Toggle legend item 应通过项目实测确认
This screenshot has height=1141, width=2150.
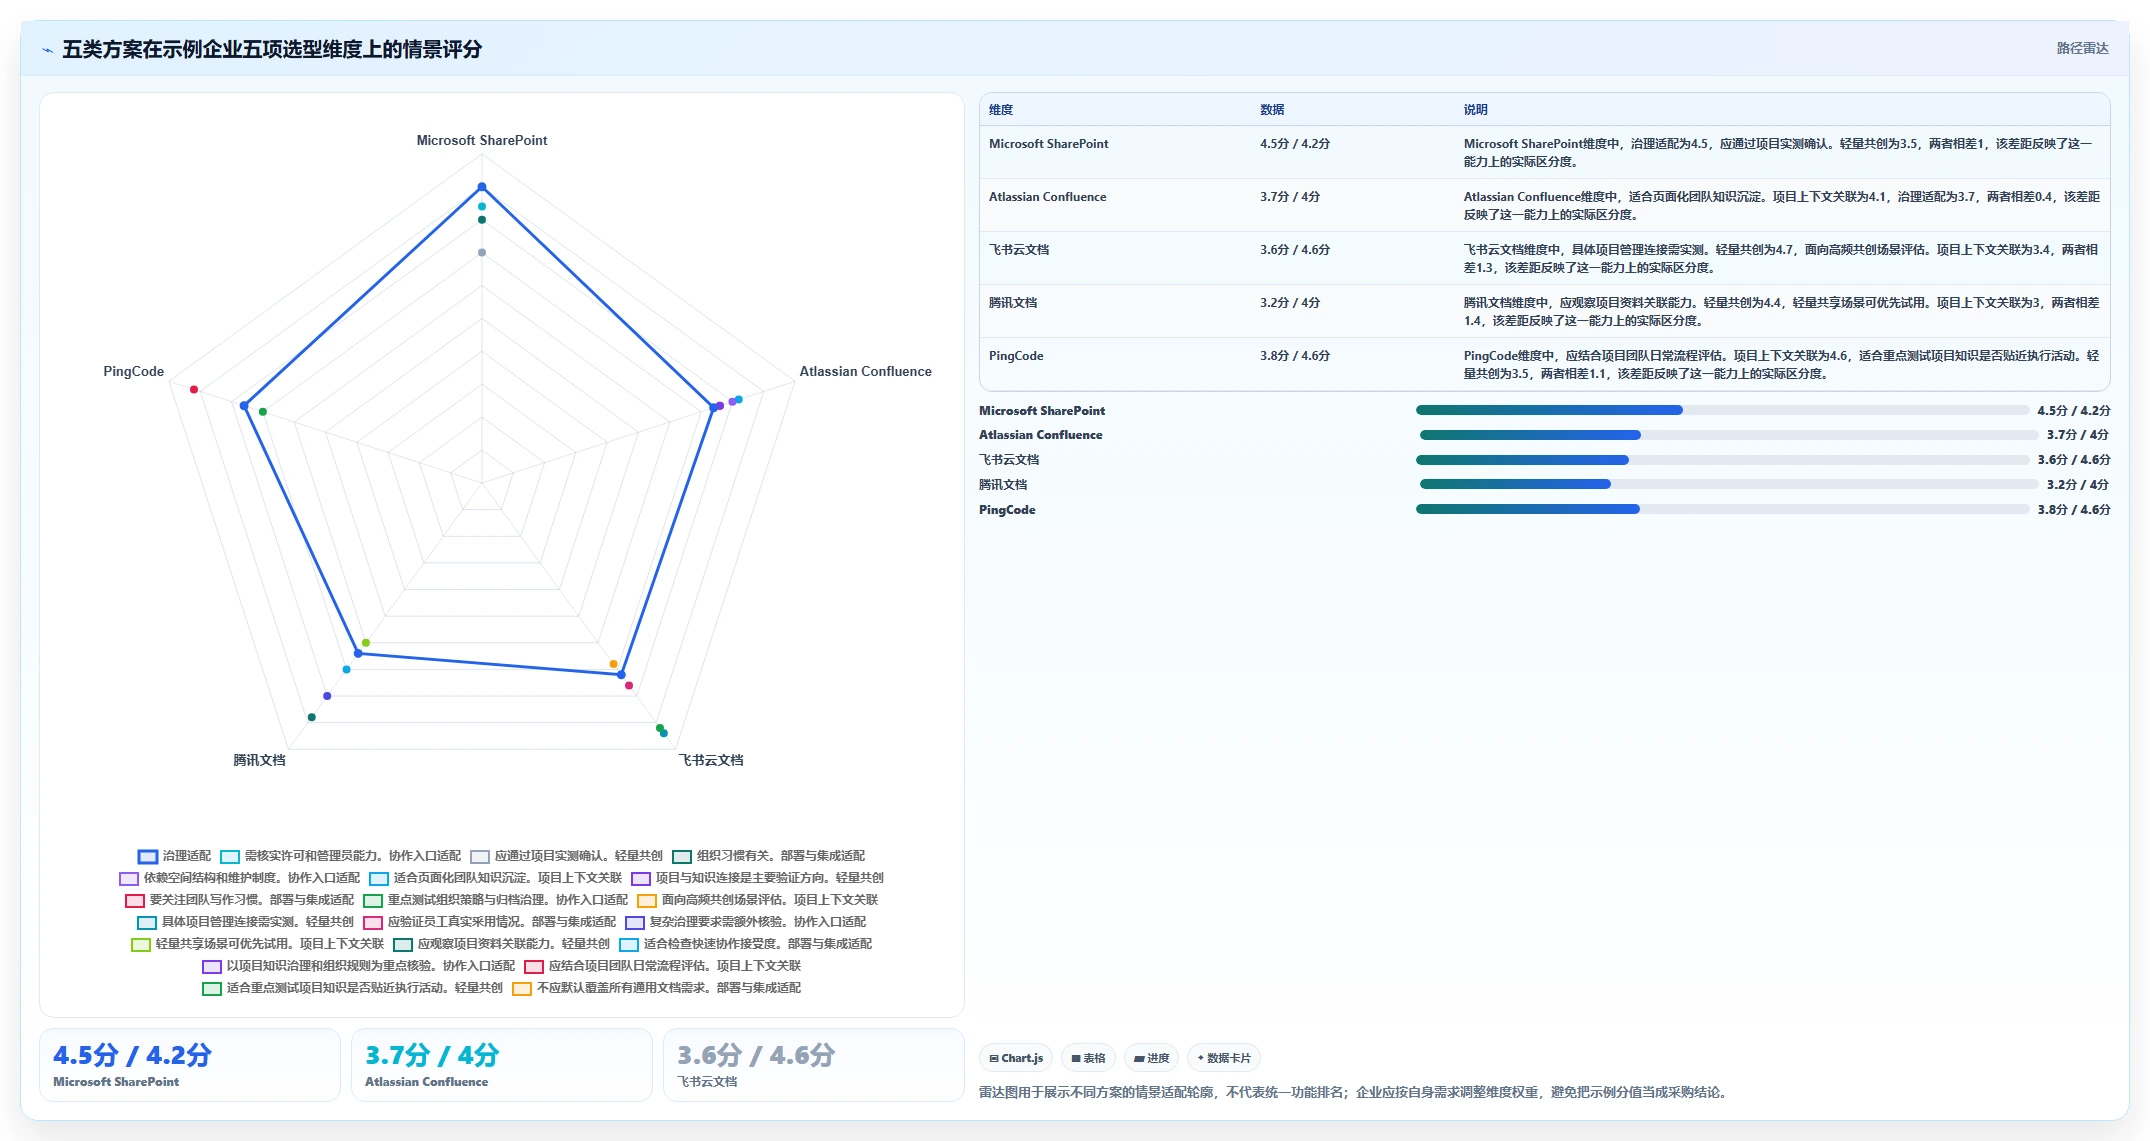pyautogui.click(x=567, y=856)
